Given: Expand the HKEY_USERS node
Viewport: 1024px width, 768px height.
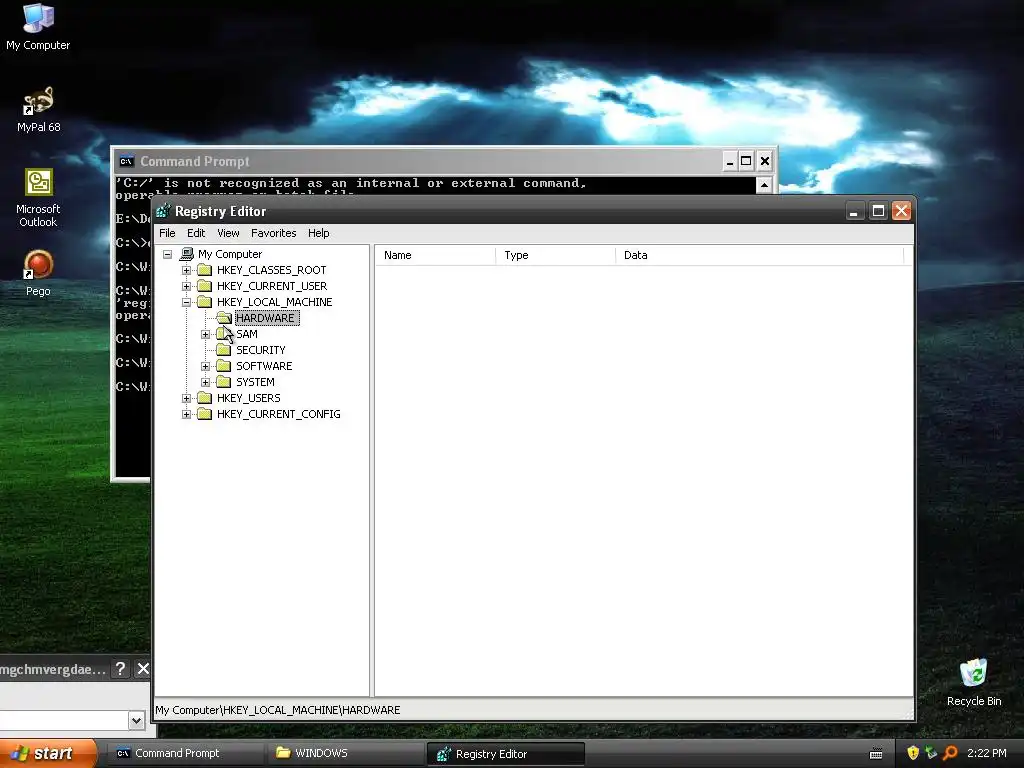Looking at the screenshot, I should coord(187,398).
